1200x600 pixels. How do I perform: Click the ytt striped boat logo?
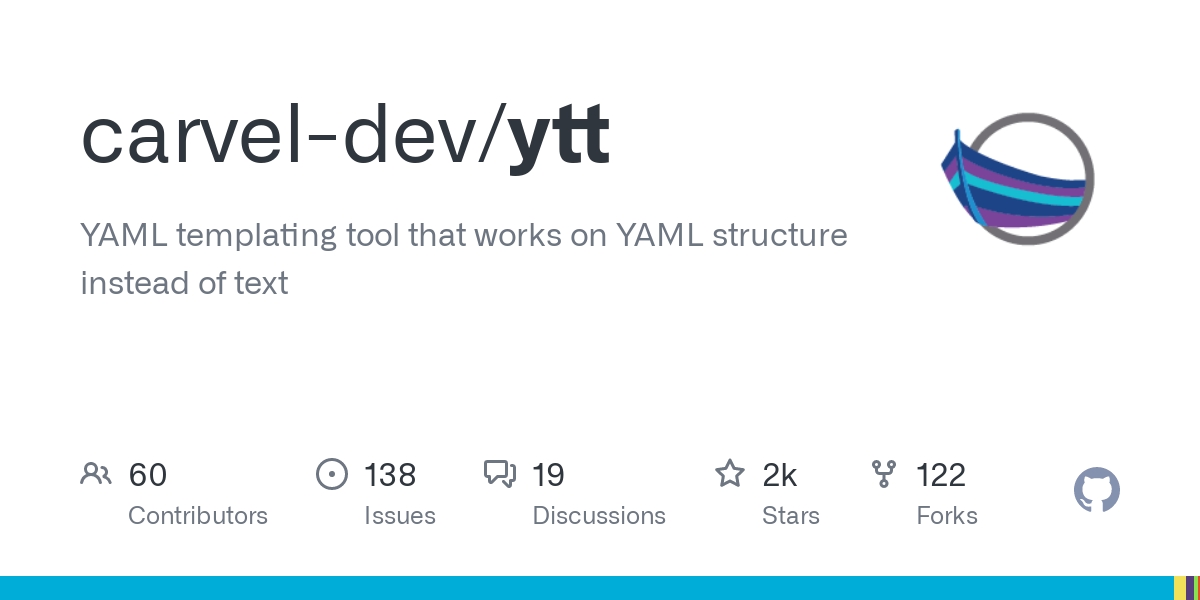(1017, 179)
